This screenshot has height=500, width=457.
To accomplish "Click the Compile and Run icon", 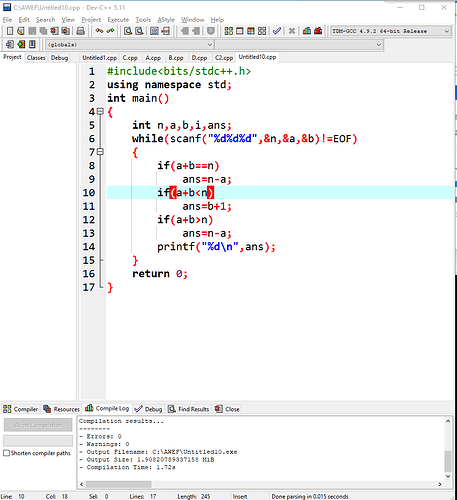I will pyautogui.click(x=251, y=31).
